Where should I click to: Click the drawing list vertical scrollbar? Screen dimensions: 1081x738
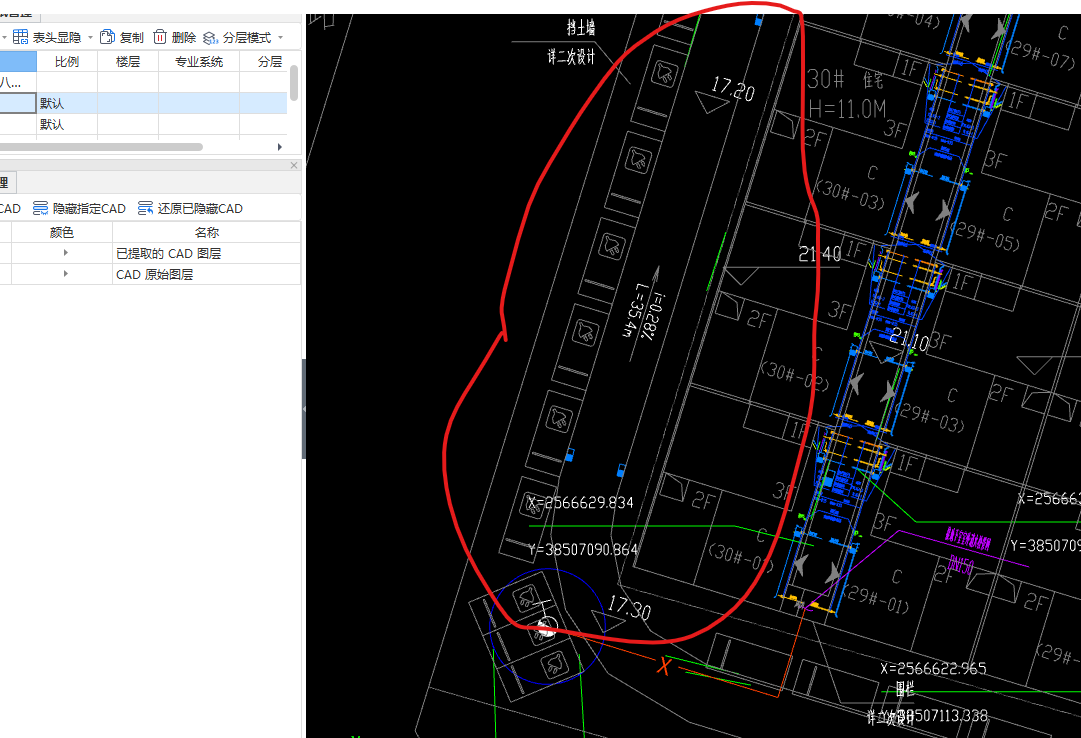(294, 83)
